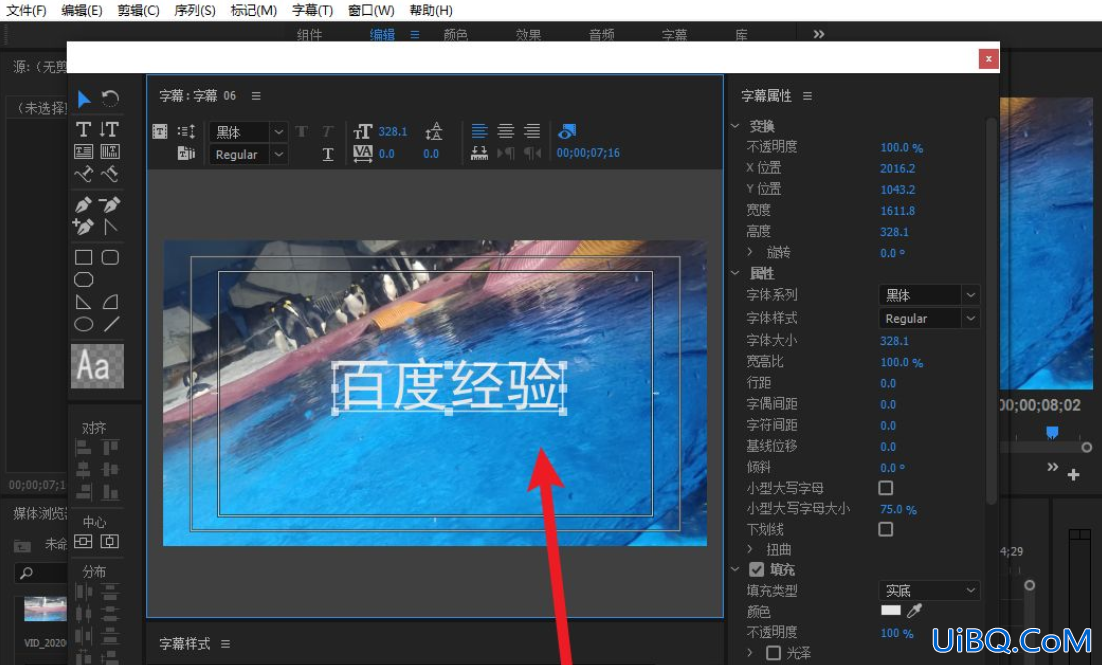Show more workspaces with double chevron
The height and width of the screenshot is (665, 1102).
pyautogui.click(x=819, y=34)
